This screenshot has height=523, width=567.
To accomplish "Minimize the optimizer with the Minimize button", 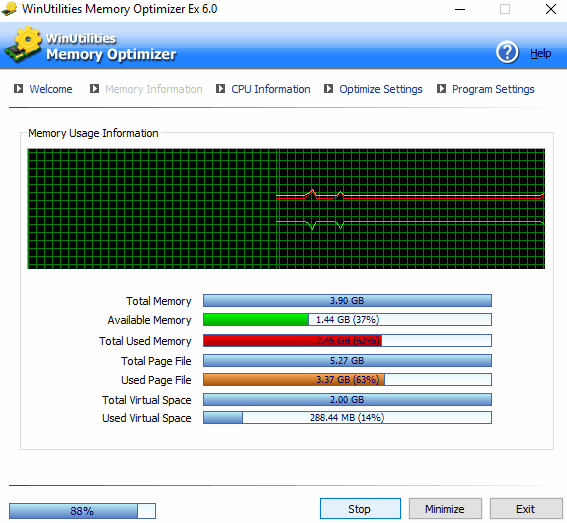I will tap(445, 509).
